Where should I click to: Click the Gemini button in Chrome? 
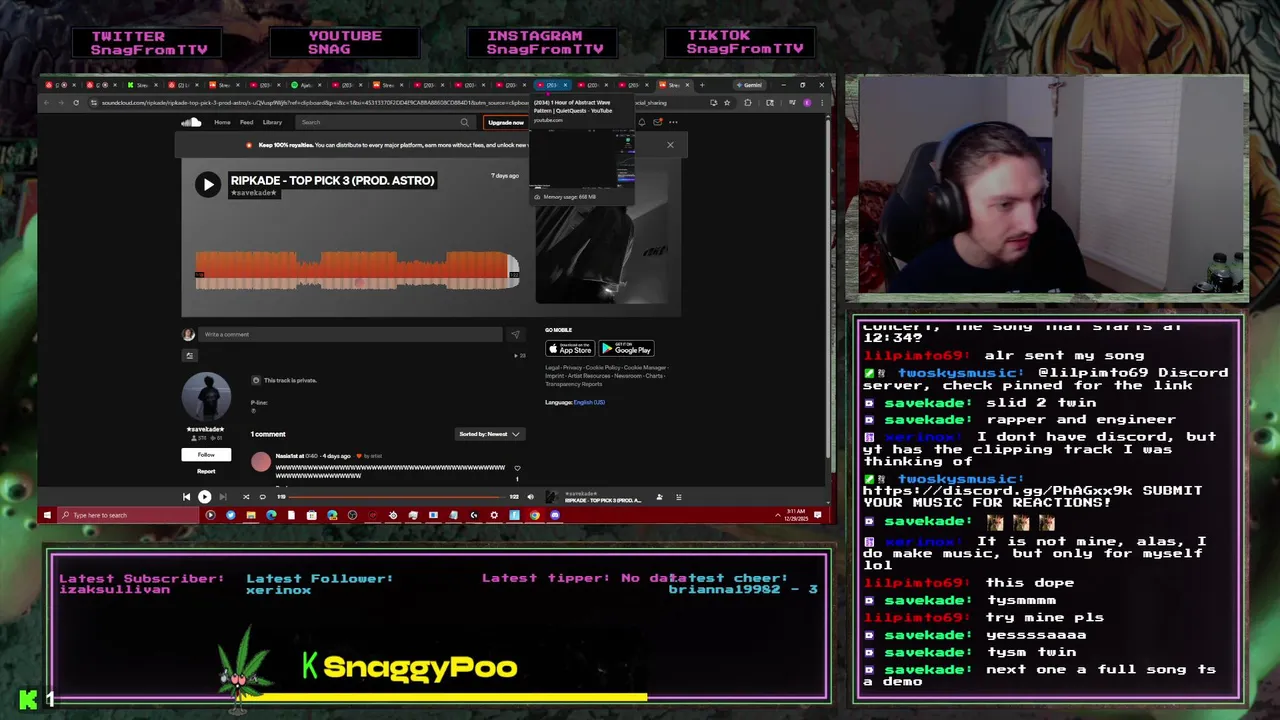(748, 85)
